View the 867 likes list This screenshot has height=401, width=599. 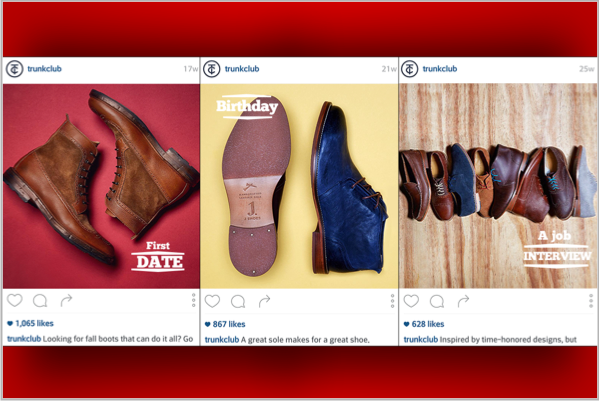click(x=225, y=324)
